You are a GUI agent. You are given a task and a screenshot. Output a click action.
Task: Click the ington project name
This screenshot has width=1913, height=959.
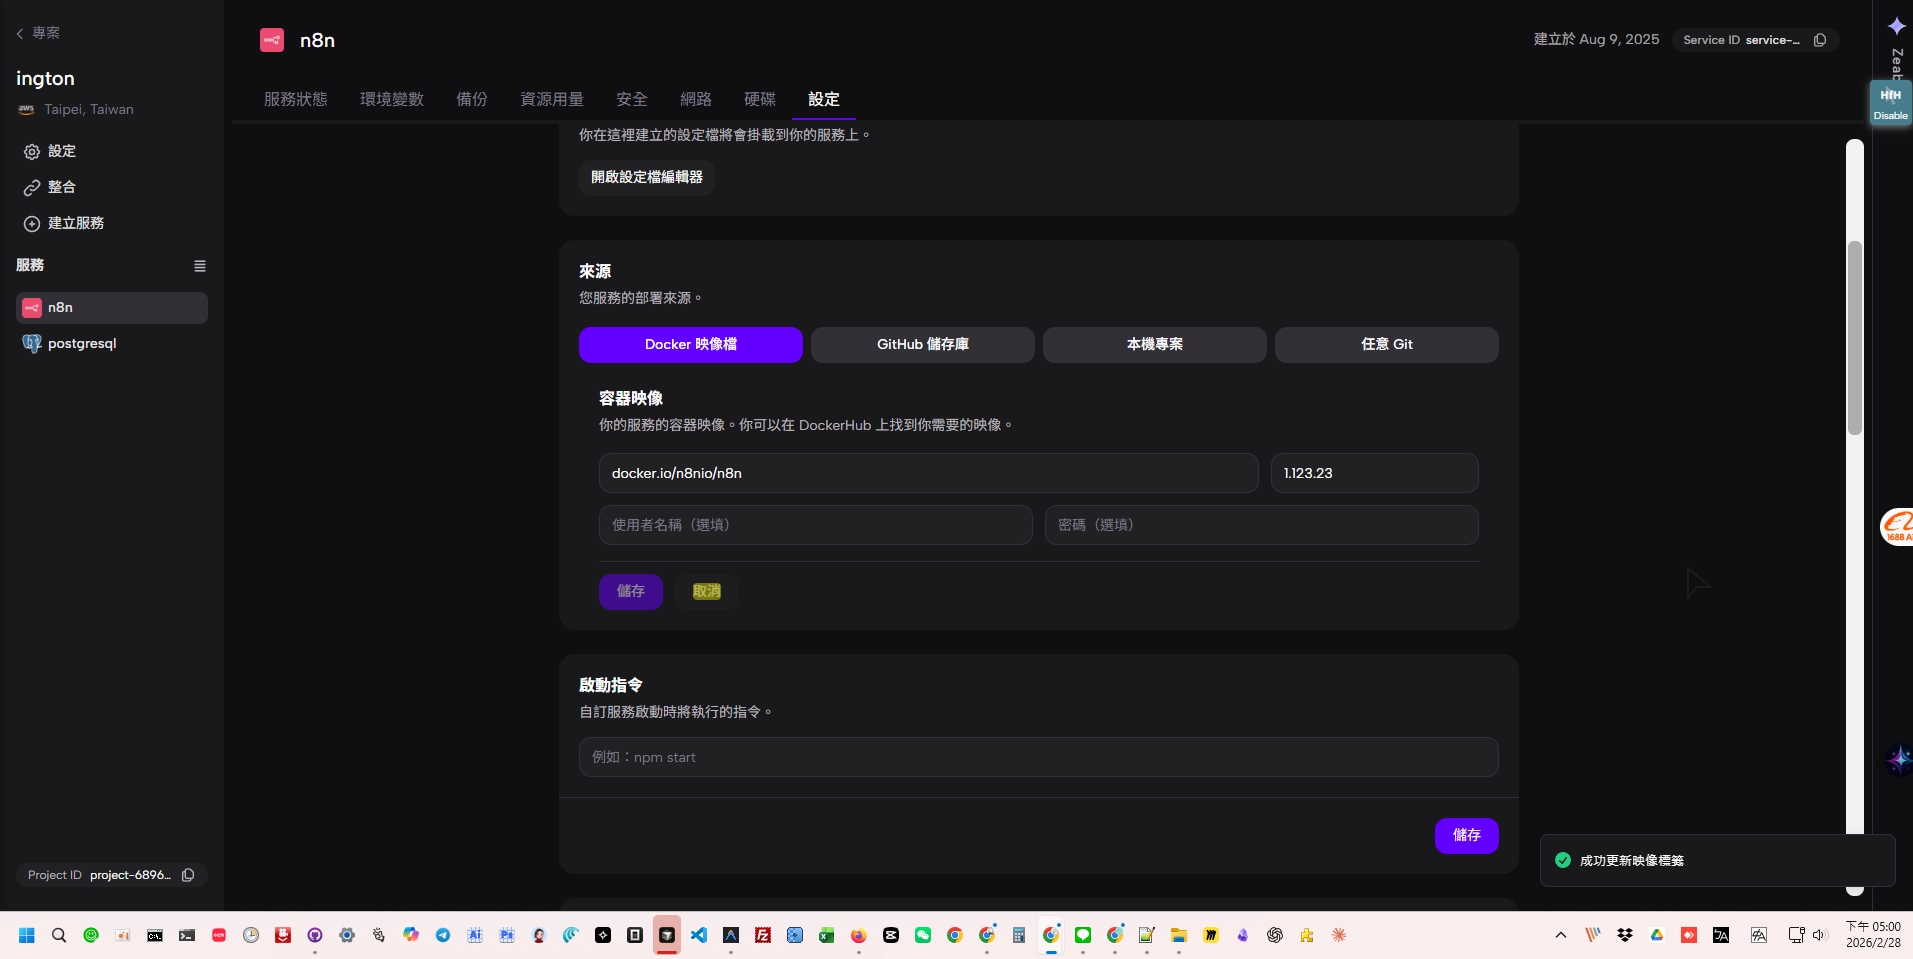point(45,79)
